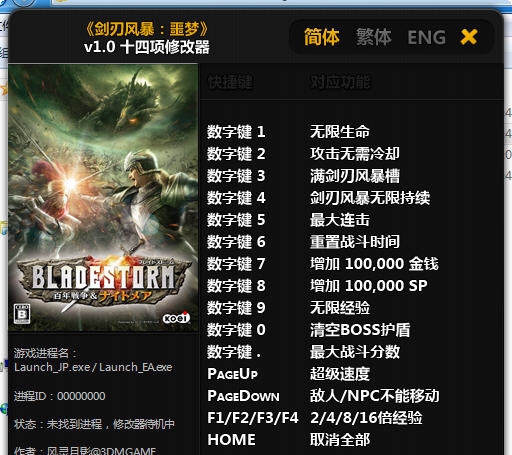The width and height of the screenshot is (512, 455).
Task: Select 剑刃风暴无限持续 cheat
Action: click(x=370, y=198)
